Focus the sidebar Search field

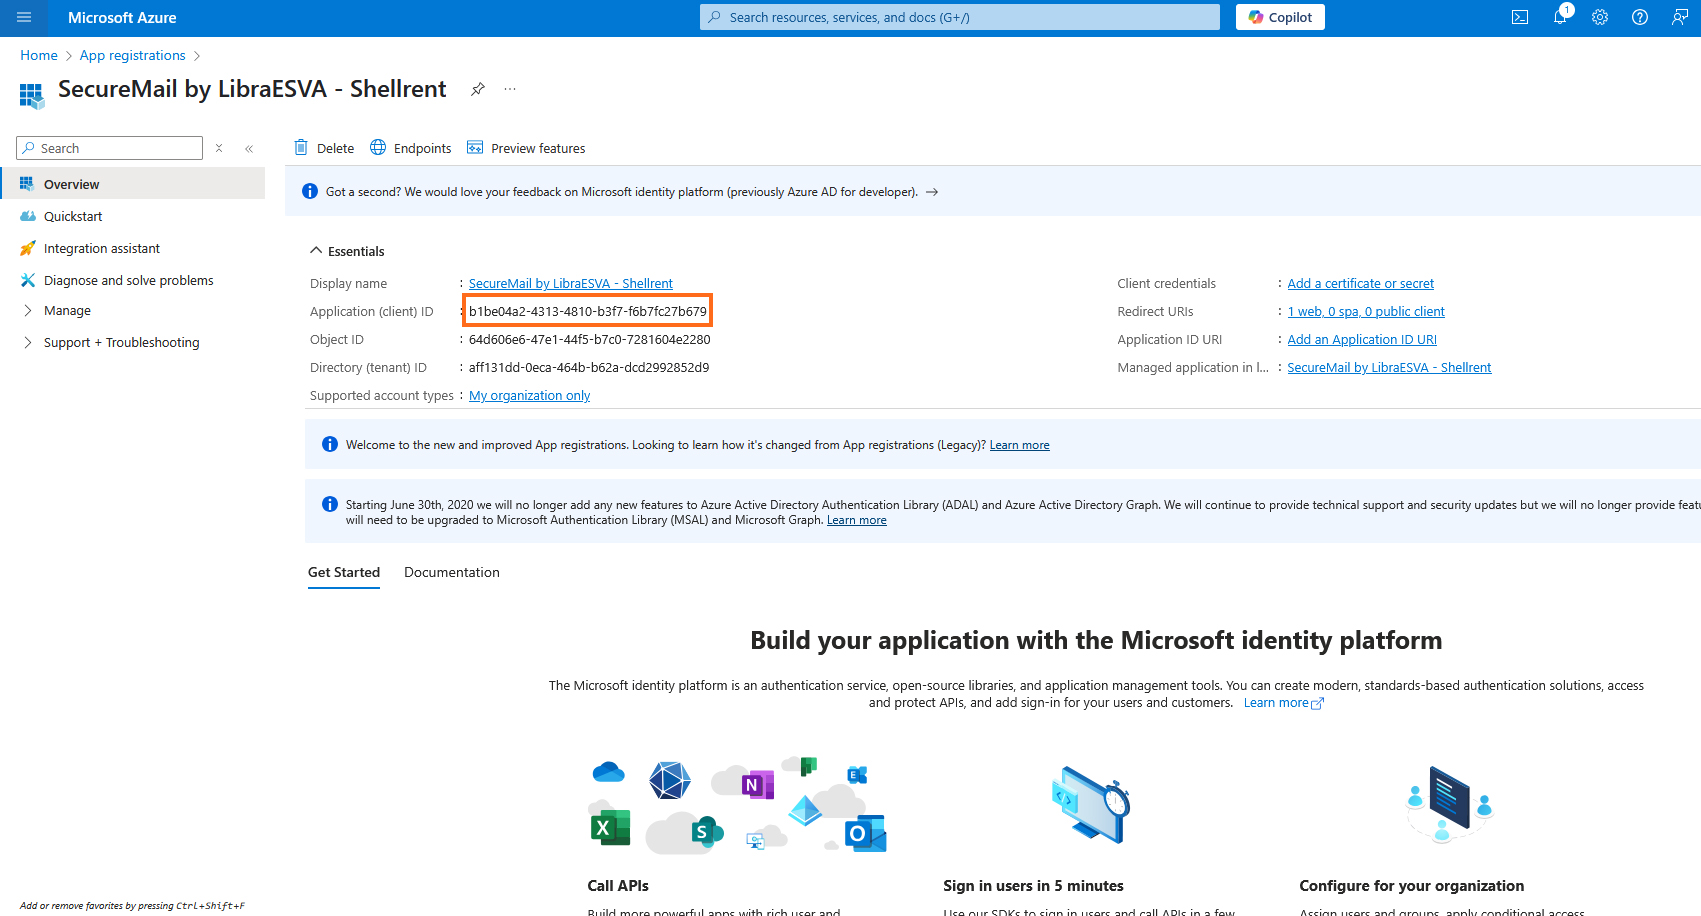coord(110,148)
